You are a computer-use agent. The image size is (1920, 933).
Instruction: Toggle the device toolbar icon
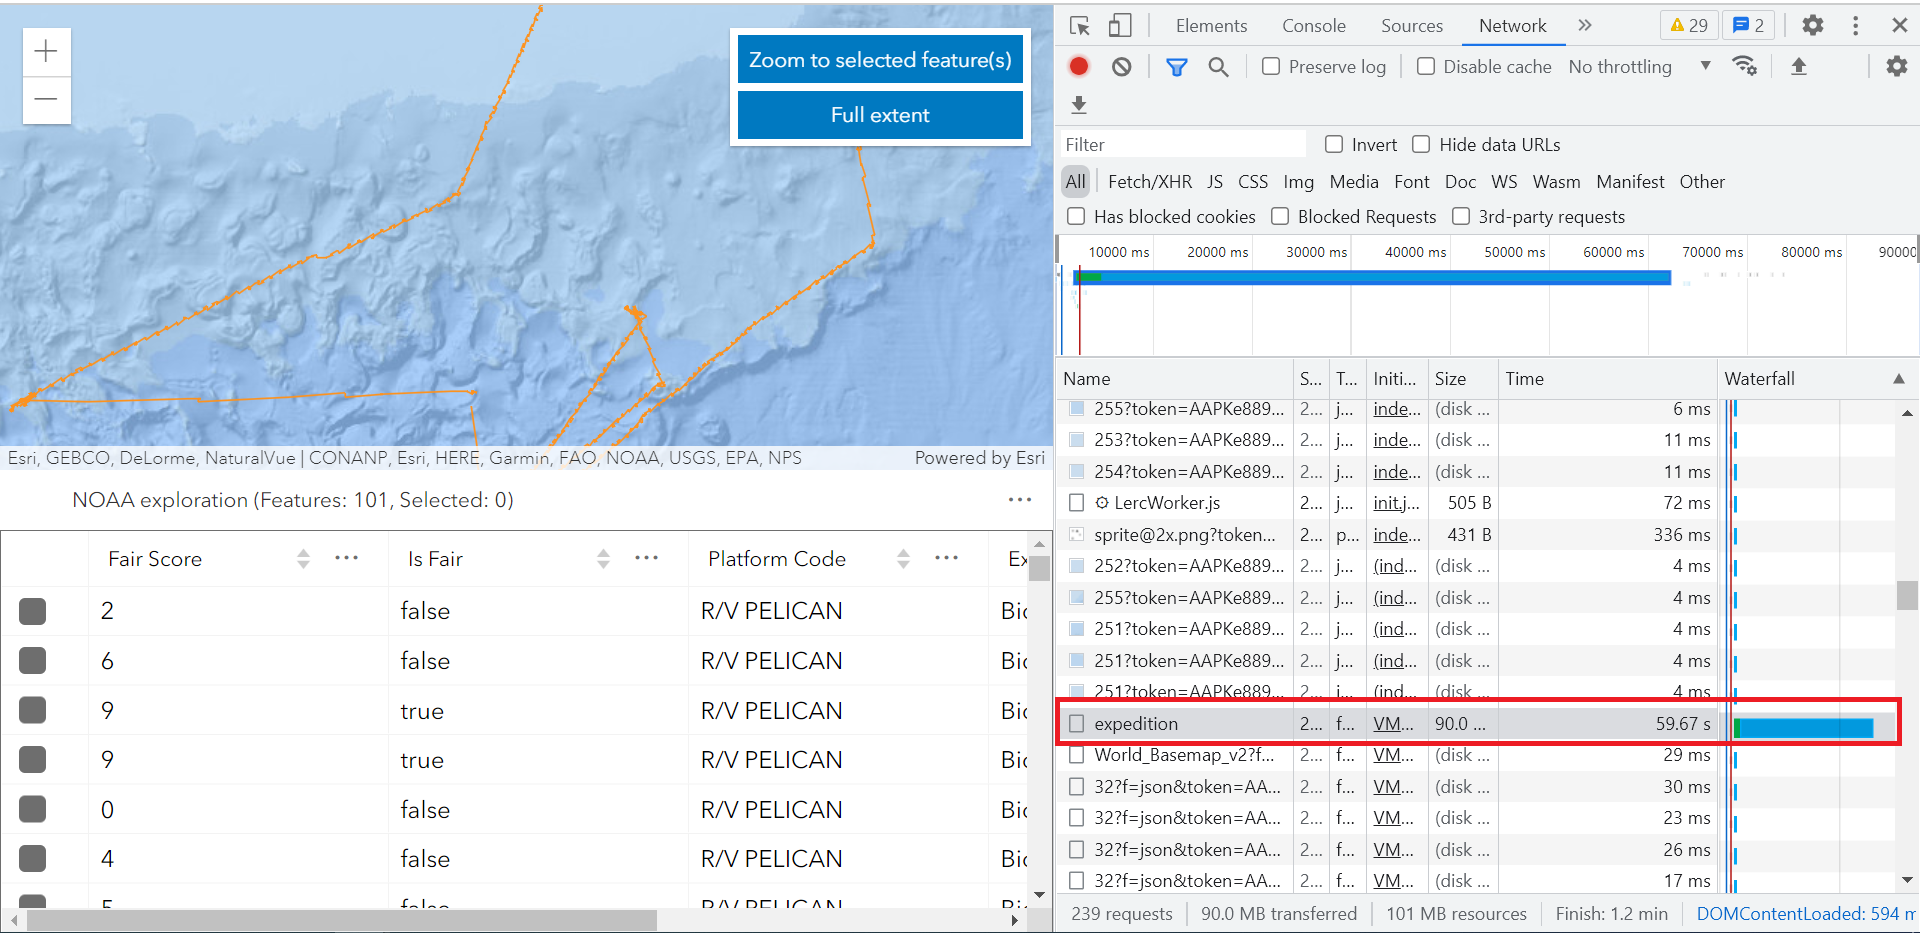tap(1120, 26)
